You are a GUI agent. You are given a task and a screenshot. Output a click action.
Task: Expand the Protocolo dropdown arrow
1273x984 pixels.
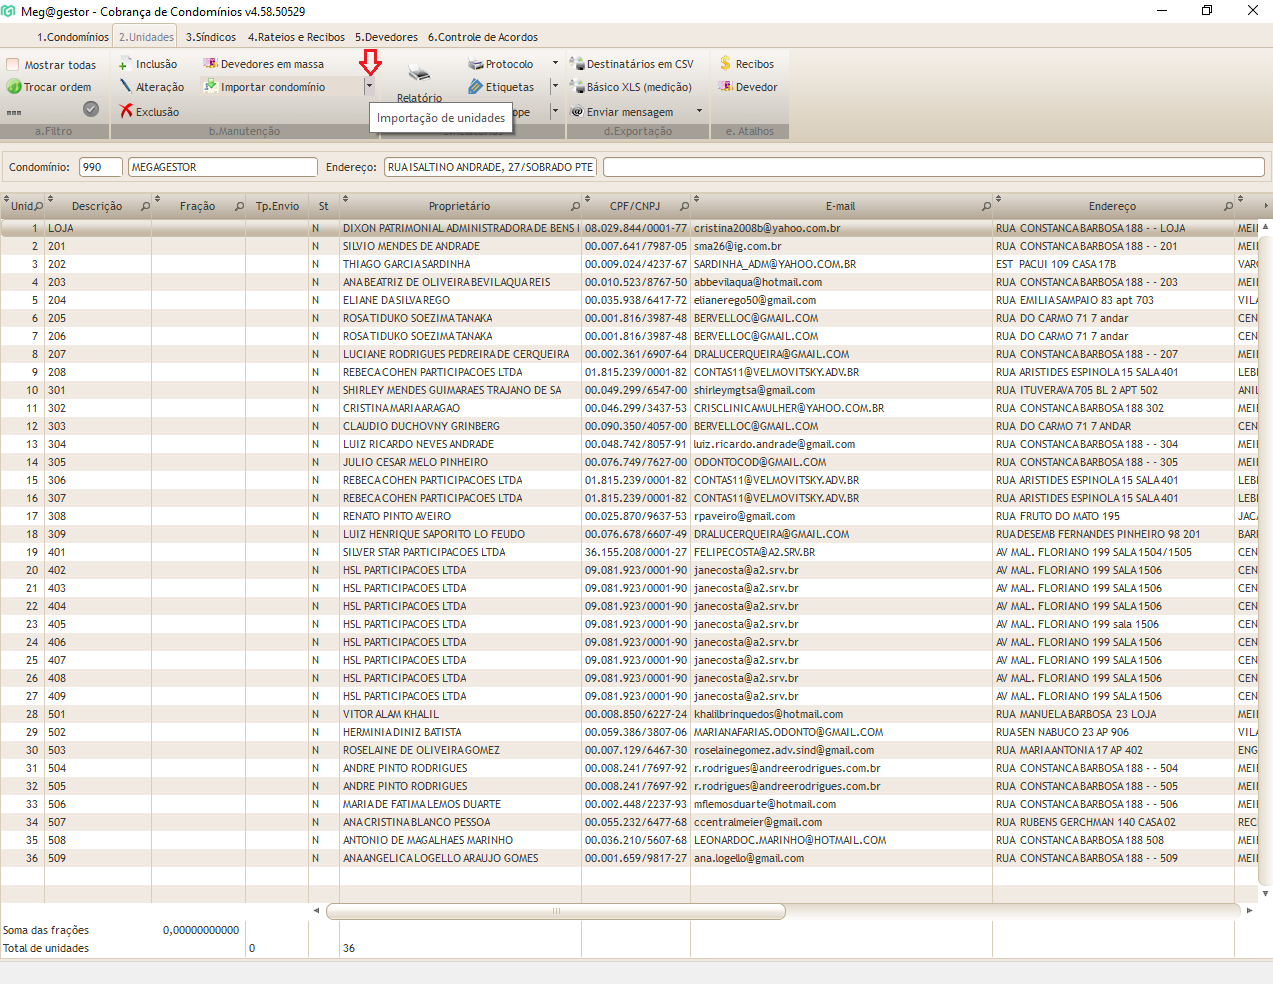coord(555,64)
